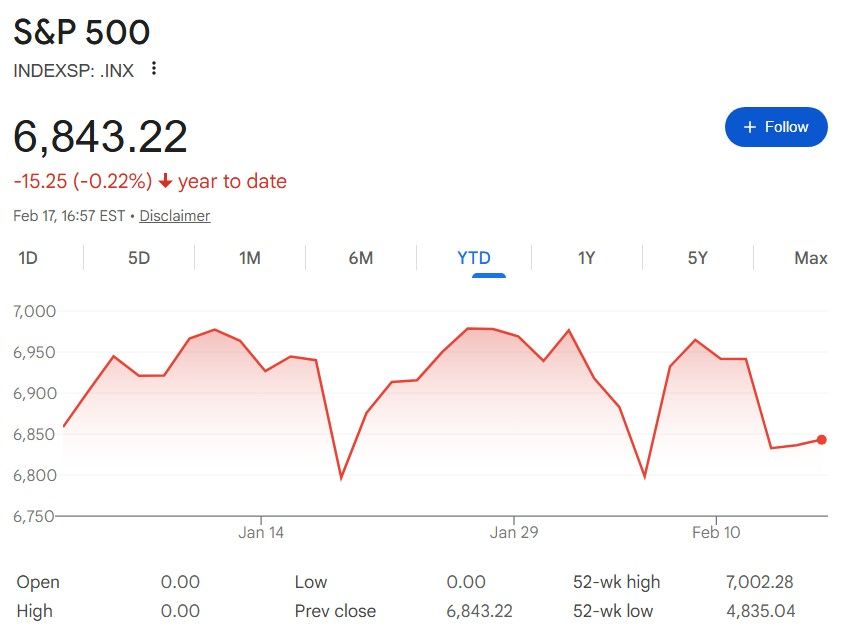The image size is (846, 642).
Task: Click the 52-wk high value 7,002.28
Action: tap(765, 582)
